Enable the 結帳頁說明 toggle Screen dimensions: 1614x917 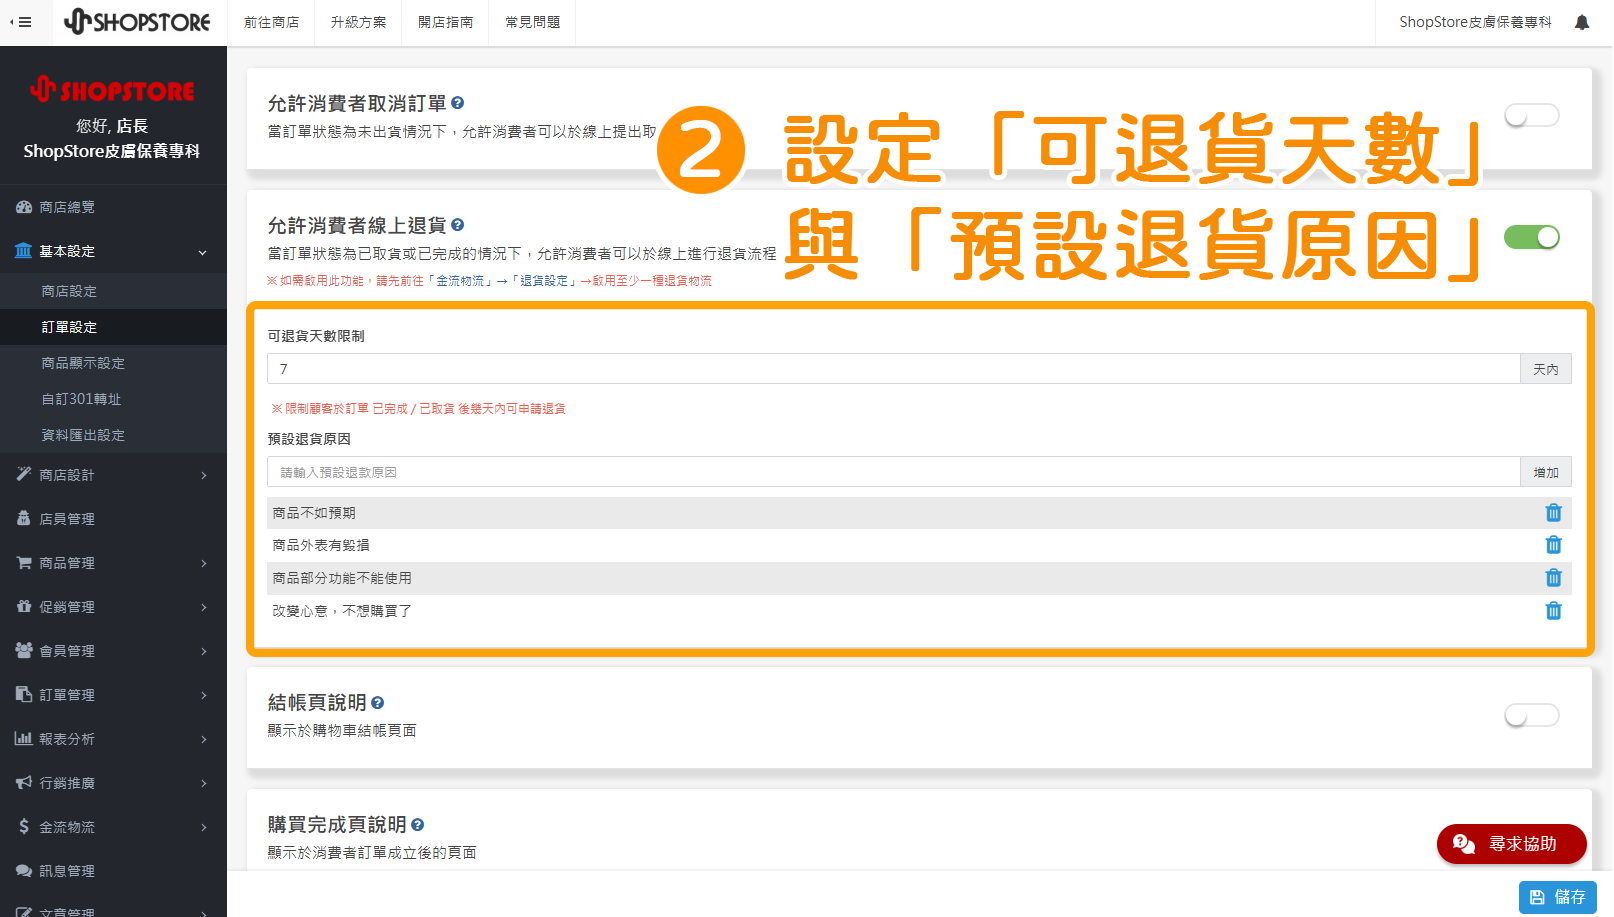click(1531, 715)
